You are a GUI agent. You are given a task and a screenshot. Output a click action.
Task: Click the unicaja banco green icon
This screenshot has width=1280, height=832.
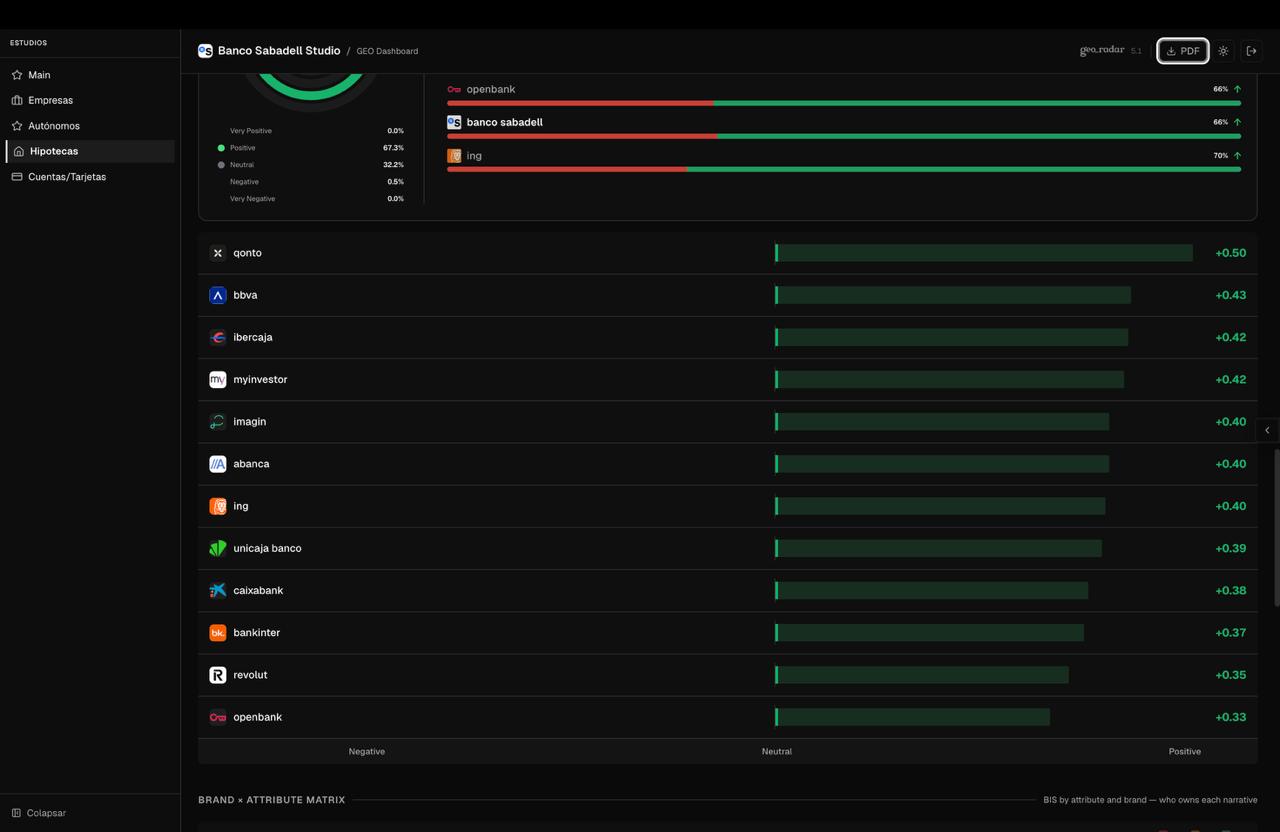217,548
